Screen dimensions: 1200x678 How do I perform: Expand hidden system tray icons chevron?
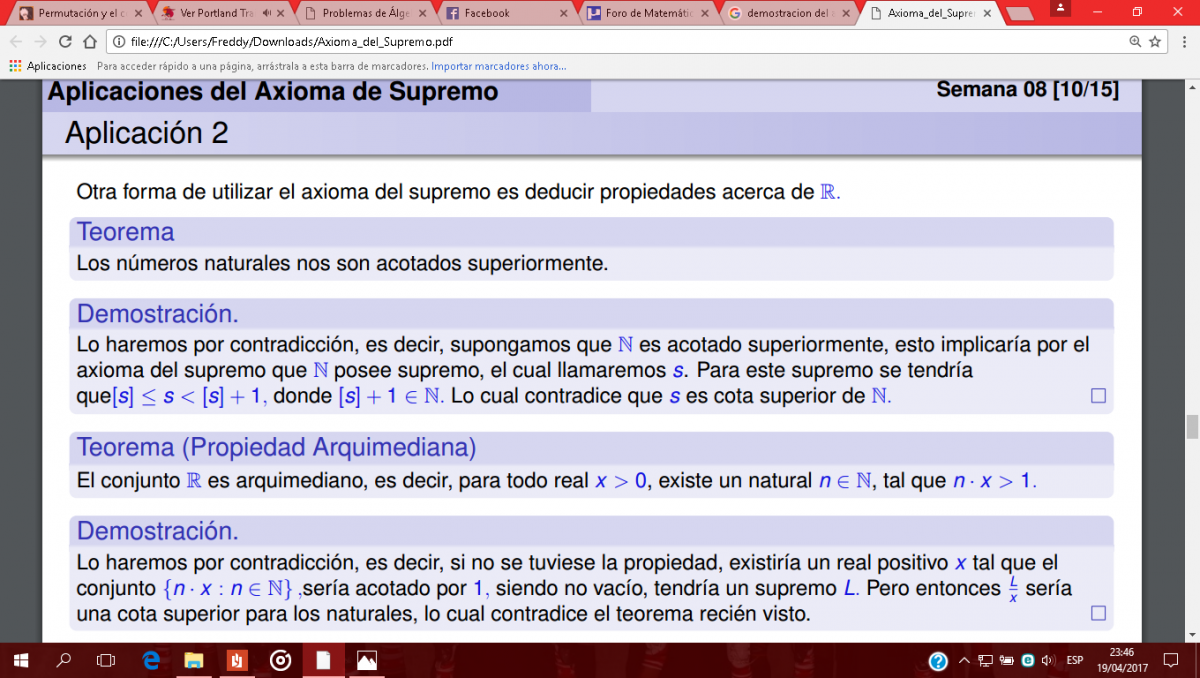[964, 660]
